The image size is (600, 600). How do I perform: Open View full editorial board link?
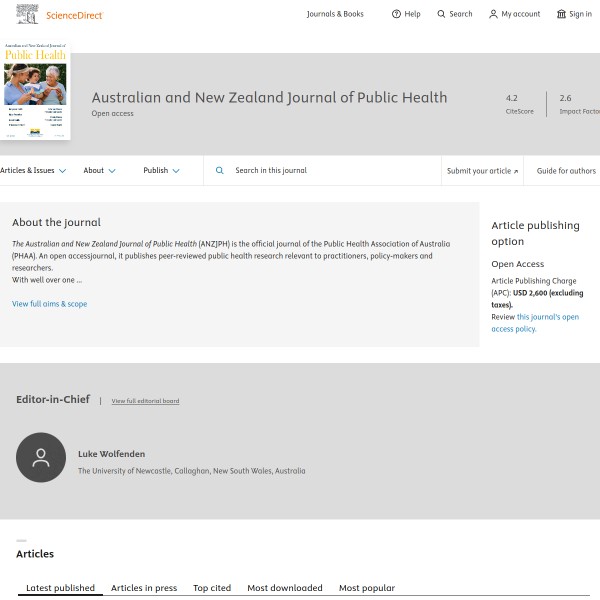tap(145, 401)
